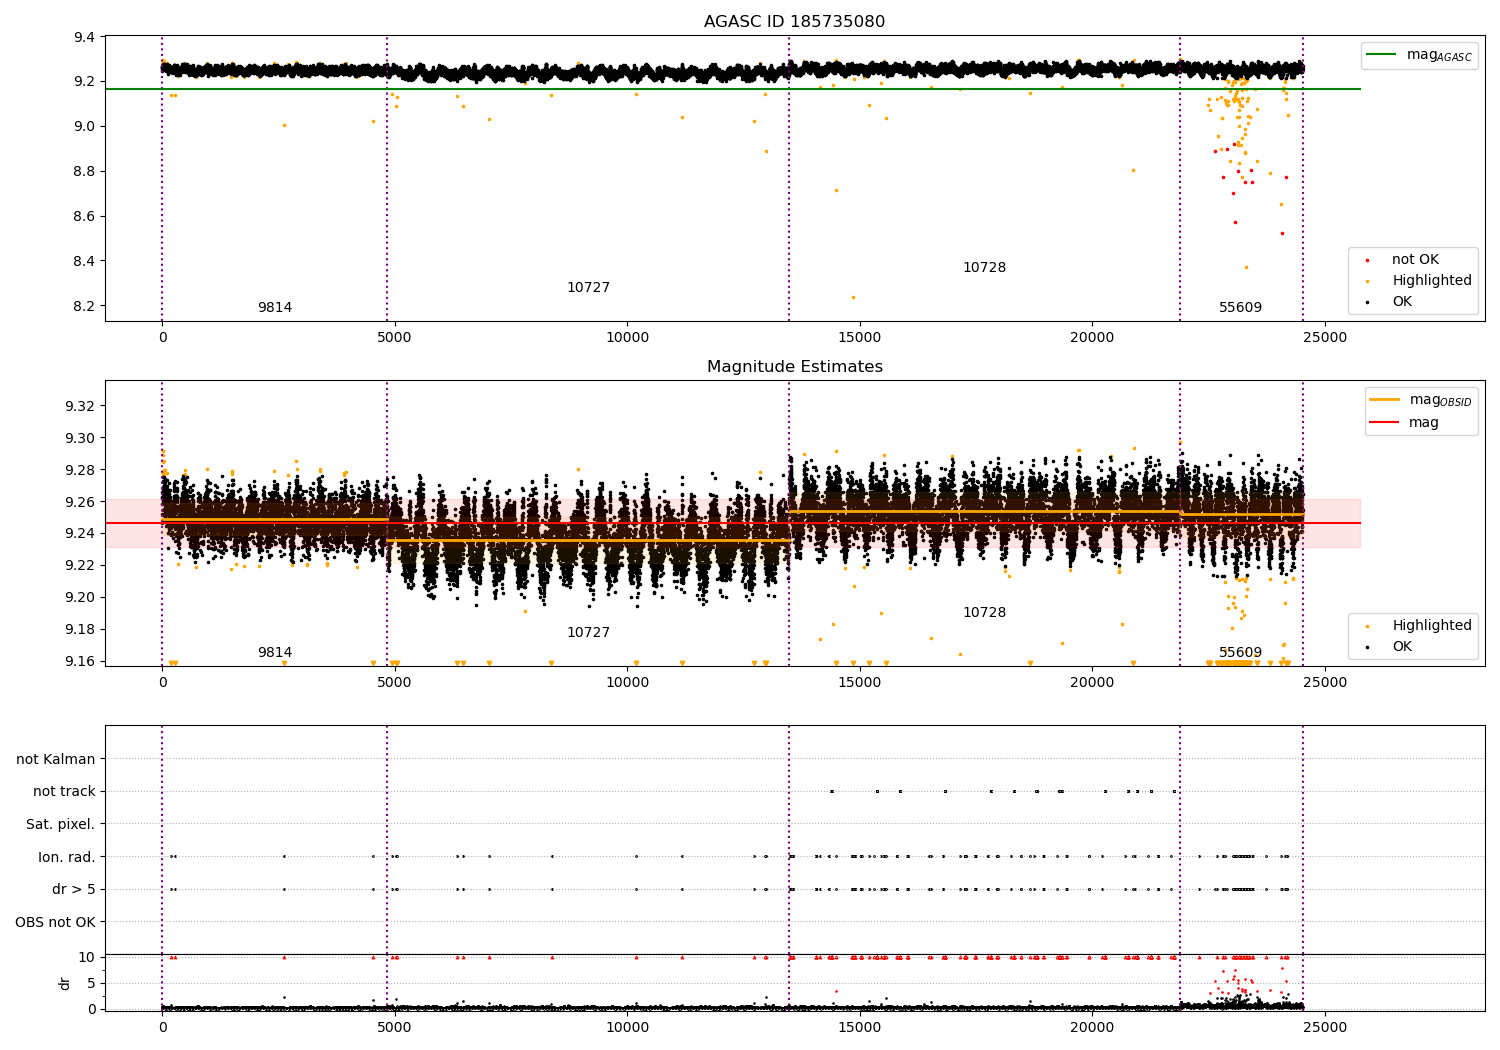Click the dr-axis tick 5 on bottom plot
Viewport: 1500px width, 1050px height.
pos(92,984)
